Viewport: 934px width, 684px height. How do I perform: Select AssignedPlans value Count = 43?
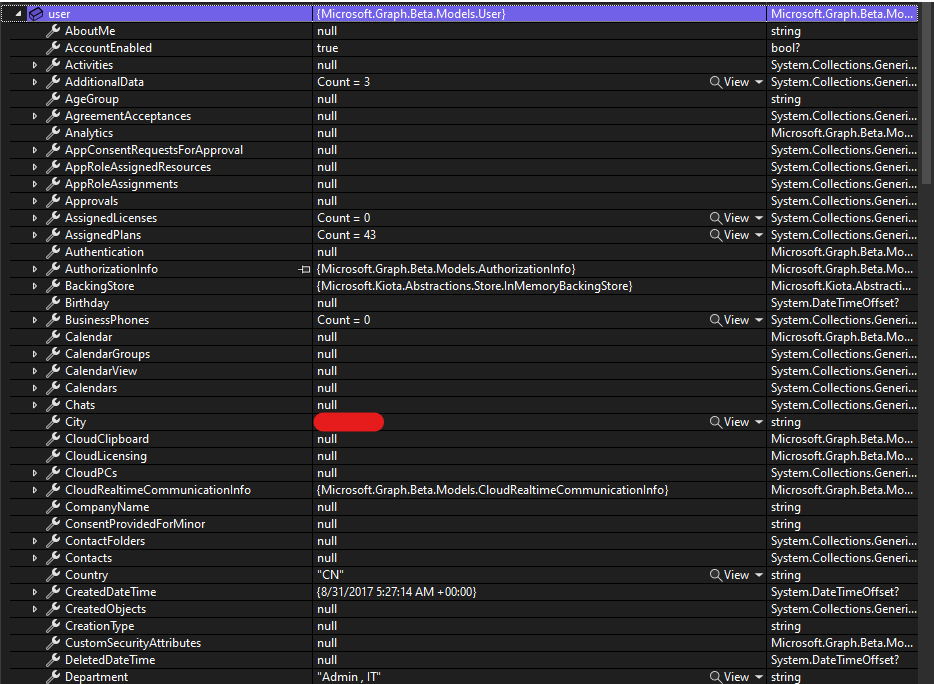tap(347, 235)
